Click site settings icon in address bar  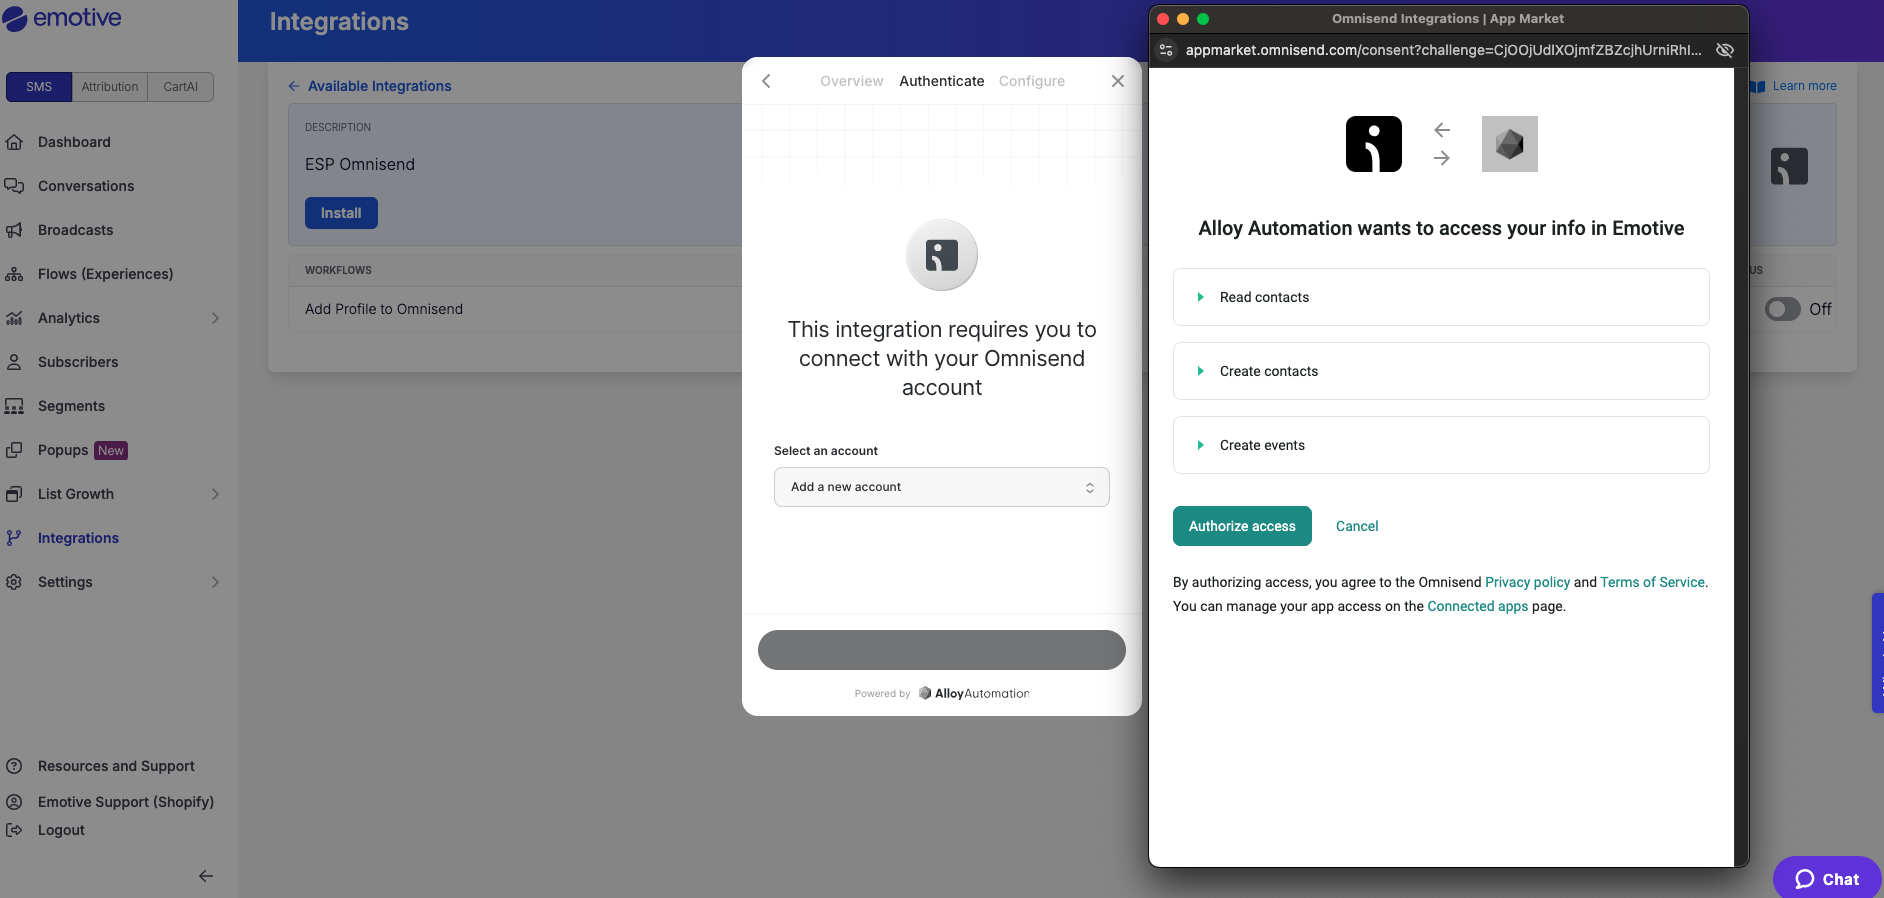click(x=1166, y=50)
